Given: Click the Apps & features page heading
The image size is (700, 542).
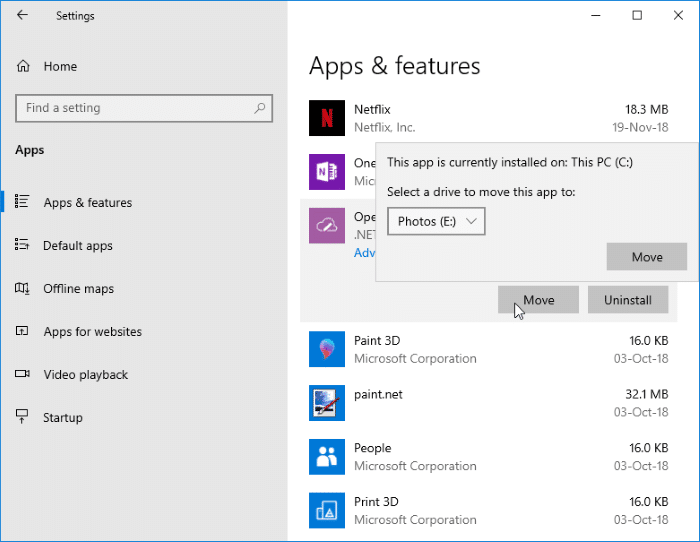Looking at the screenshot, I should [x=395, y=66].
